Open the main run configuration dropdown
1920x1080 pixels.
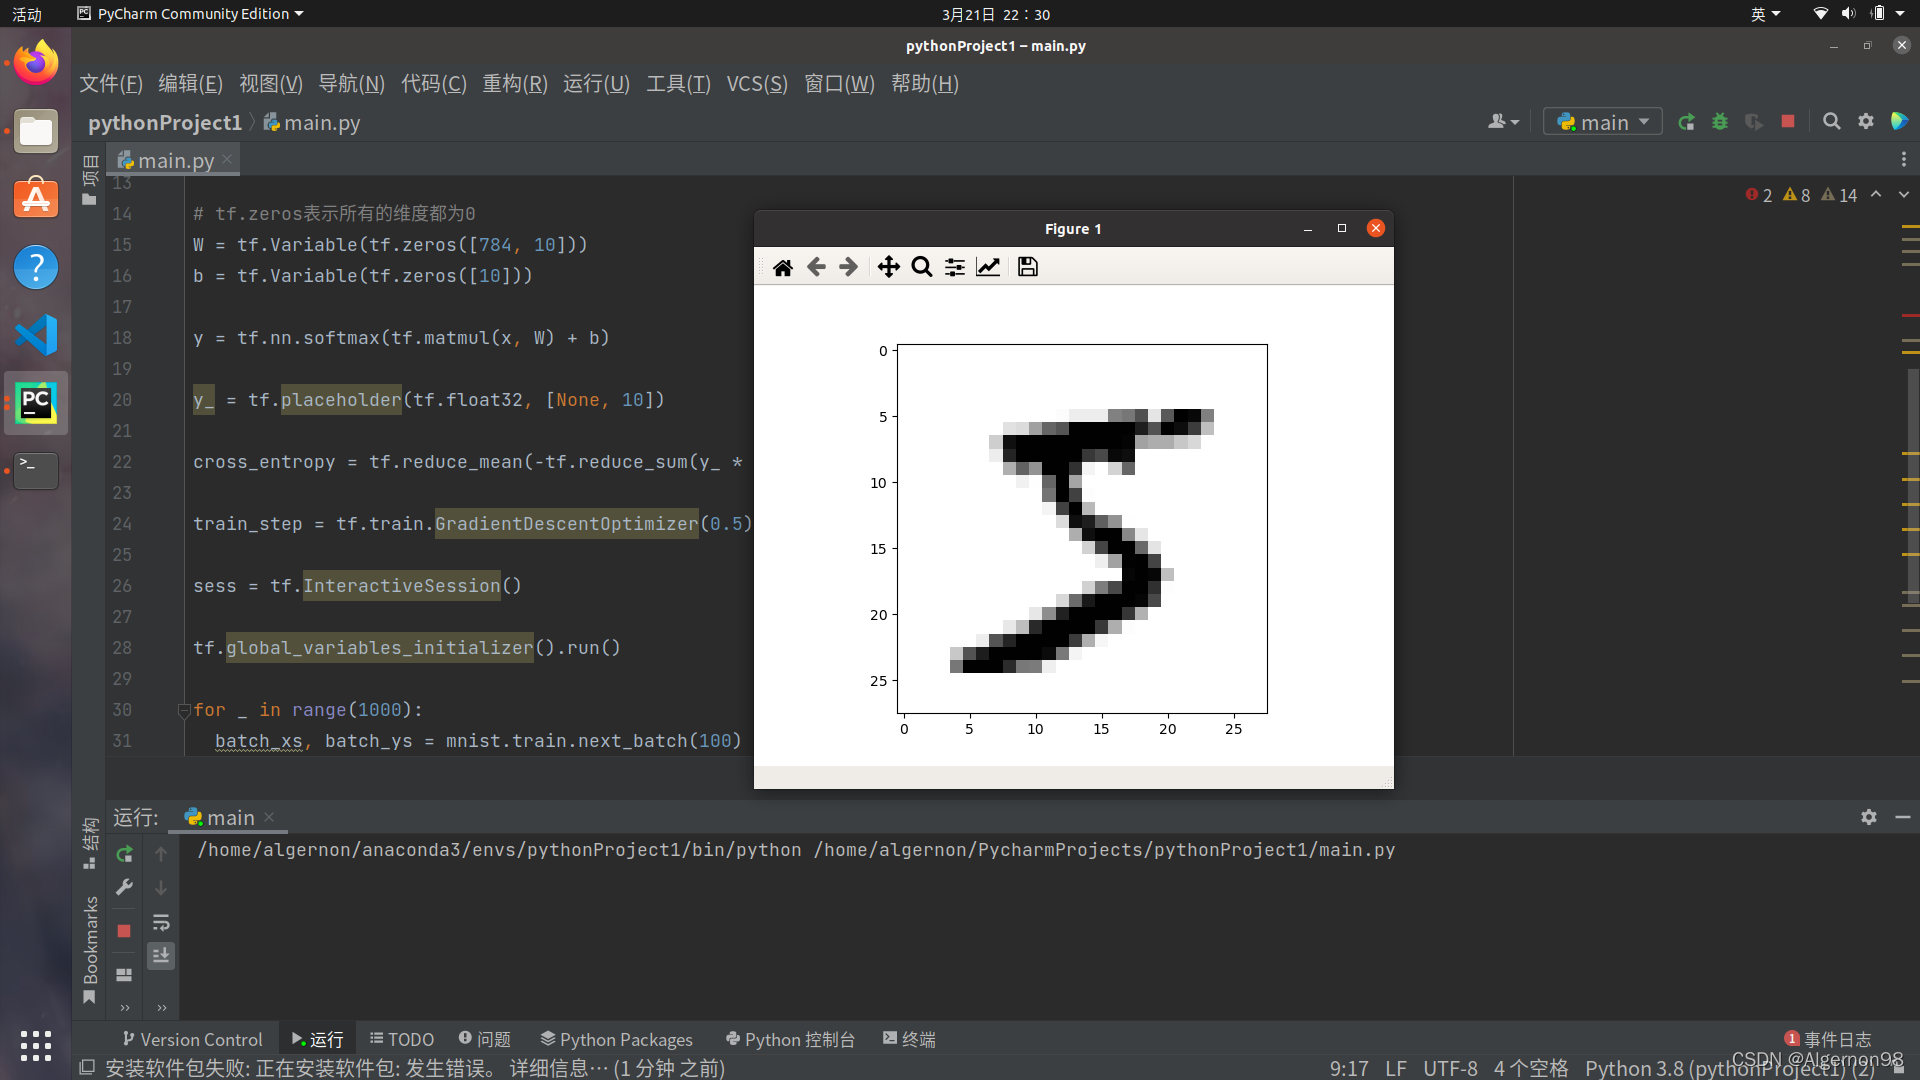point(1603,122)
